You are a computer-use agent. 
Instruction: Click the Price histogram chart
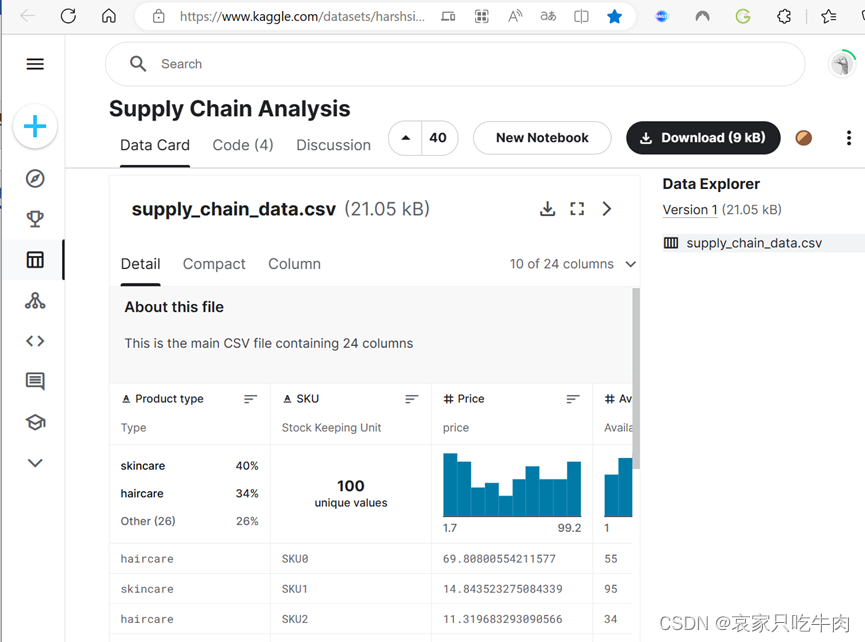pos(512,485)
